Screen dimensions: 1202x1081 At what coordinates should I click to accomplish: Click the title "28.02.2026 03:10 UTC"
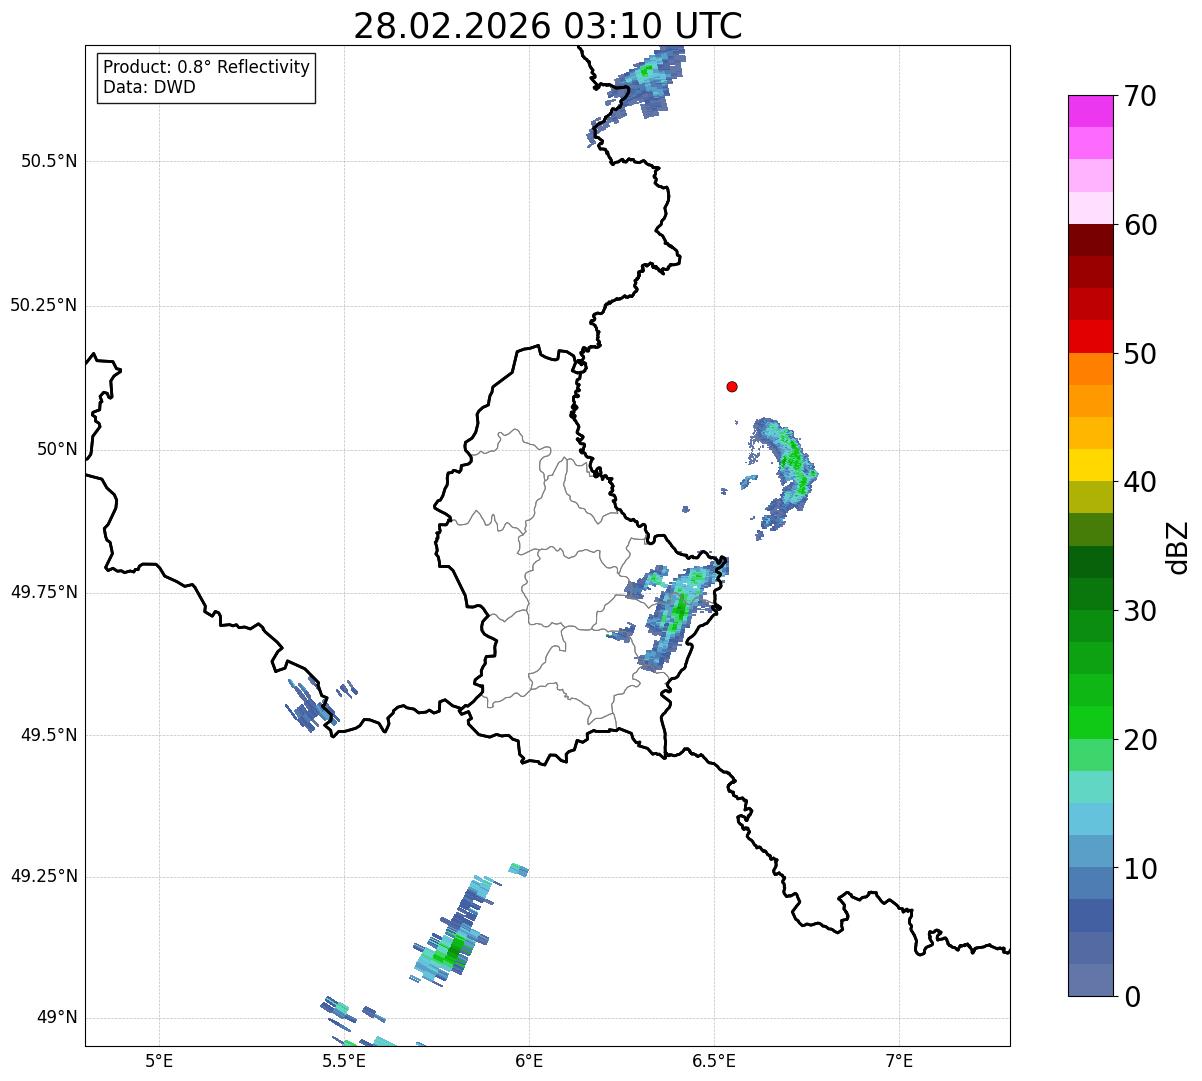coord(548,26)
